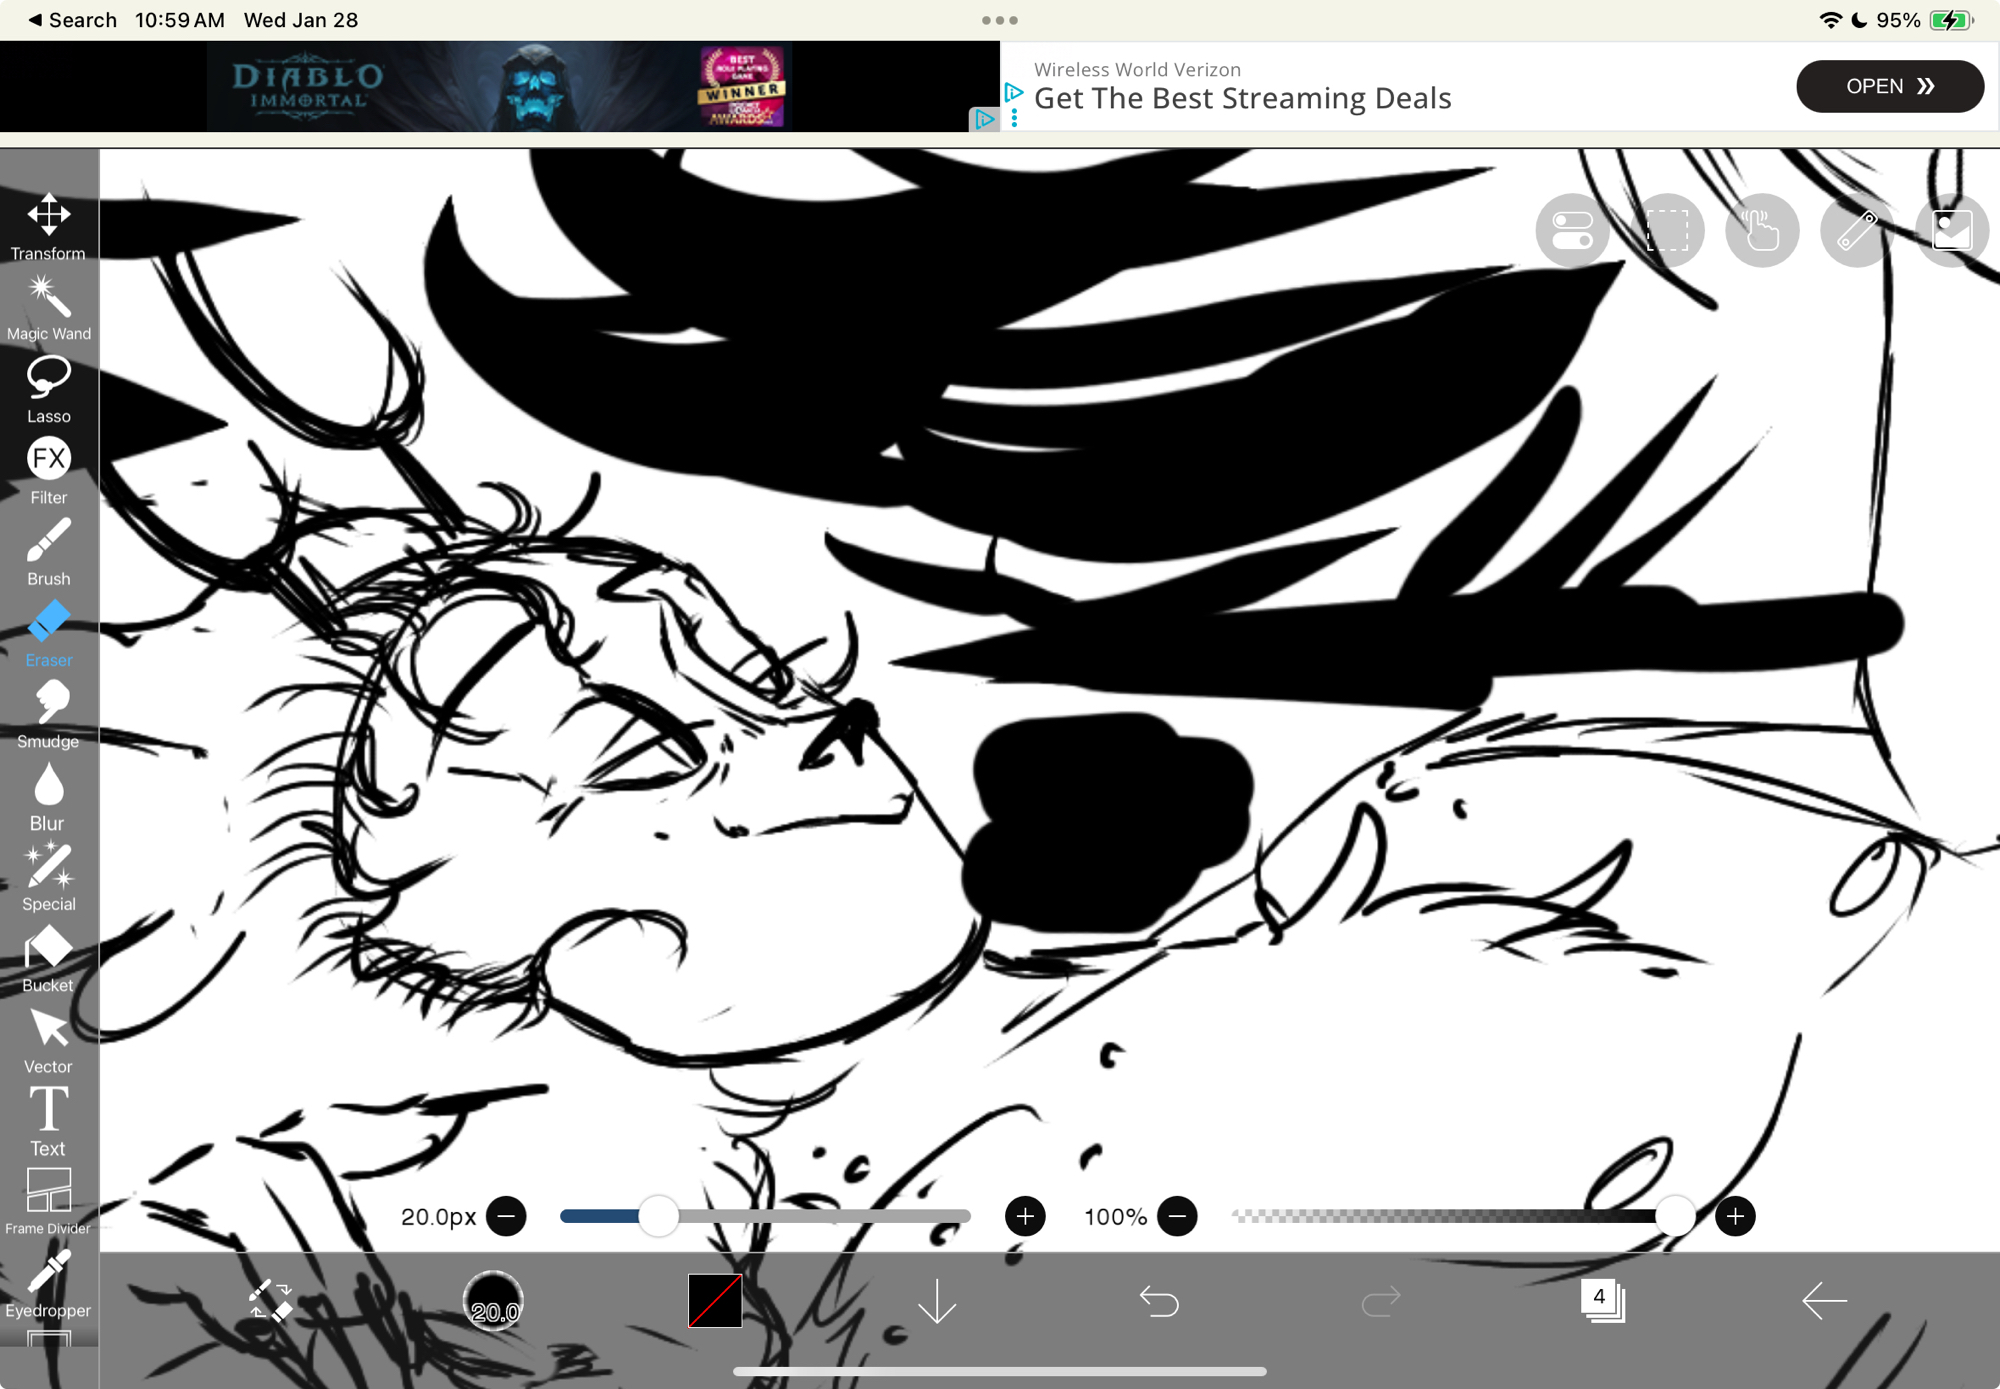Undo the last stroke
This screenshot has width=2000, height=1389.
click(x=1159, y=1301)
